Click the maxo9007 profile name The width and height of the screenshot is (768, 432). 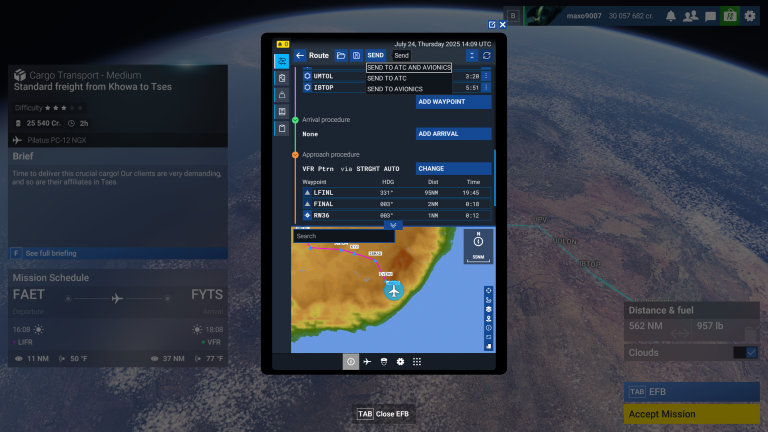pyautogui.click(x=584, y=16)
